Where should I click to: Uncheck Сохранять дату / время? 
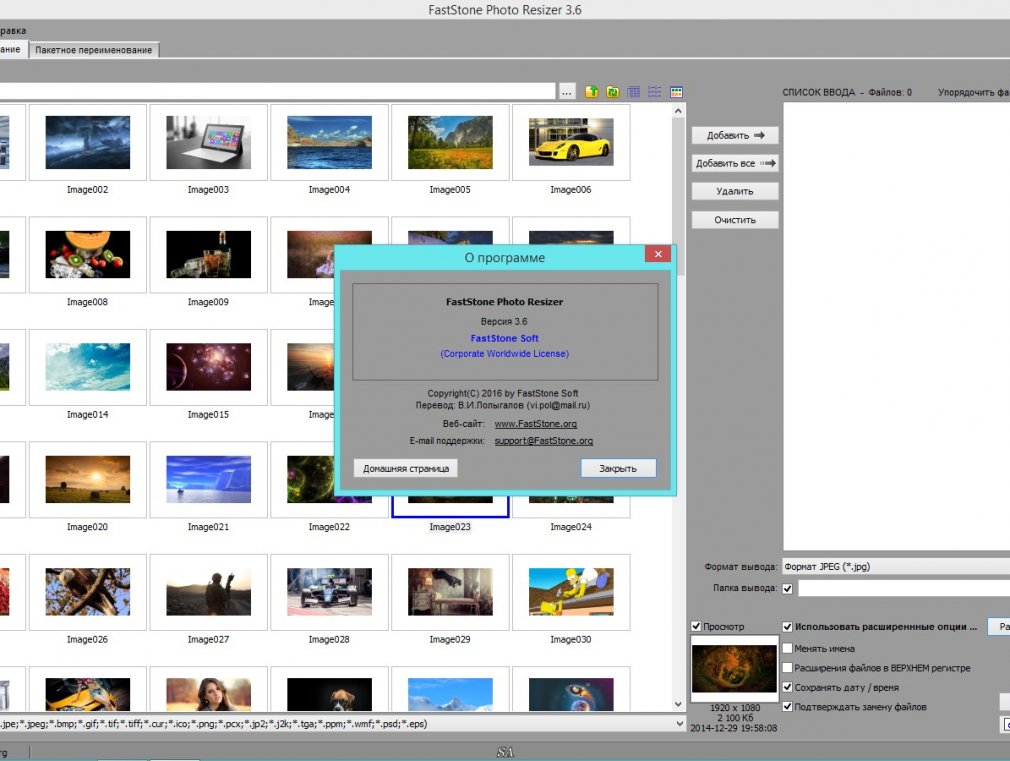point(787,687)
